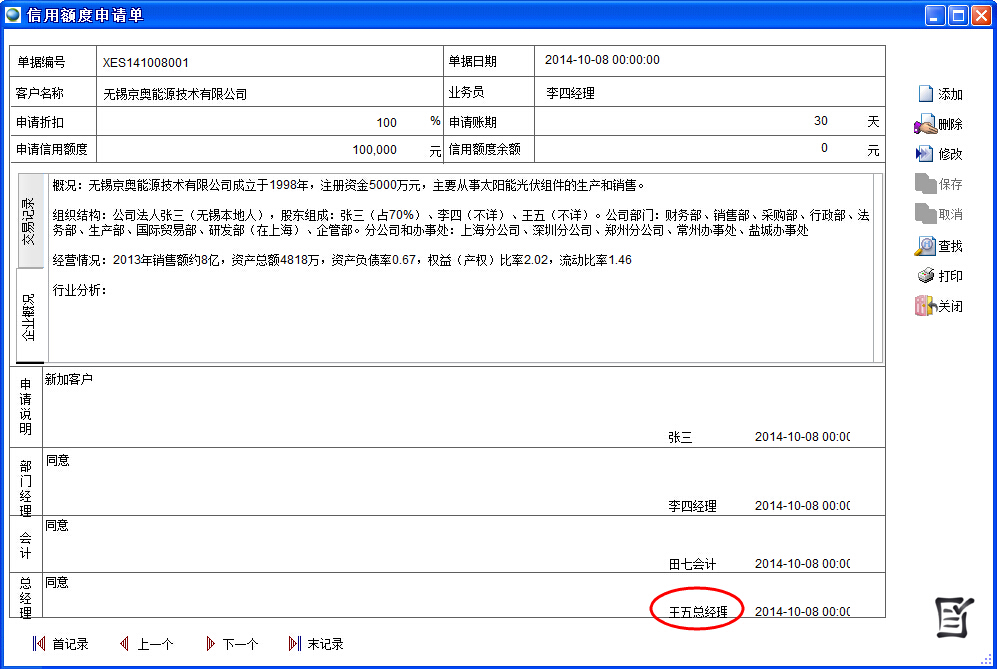997x669 pixels.
Task: Select the 企业概况 vertical tab
Action: (30, 317)
